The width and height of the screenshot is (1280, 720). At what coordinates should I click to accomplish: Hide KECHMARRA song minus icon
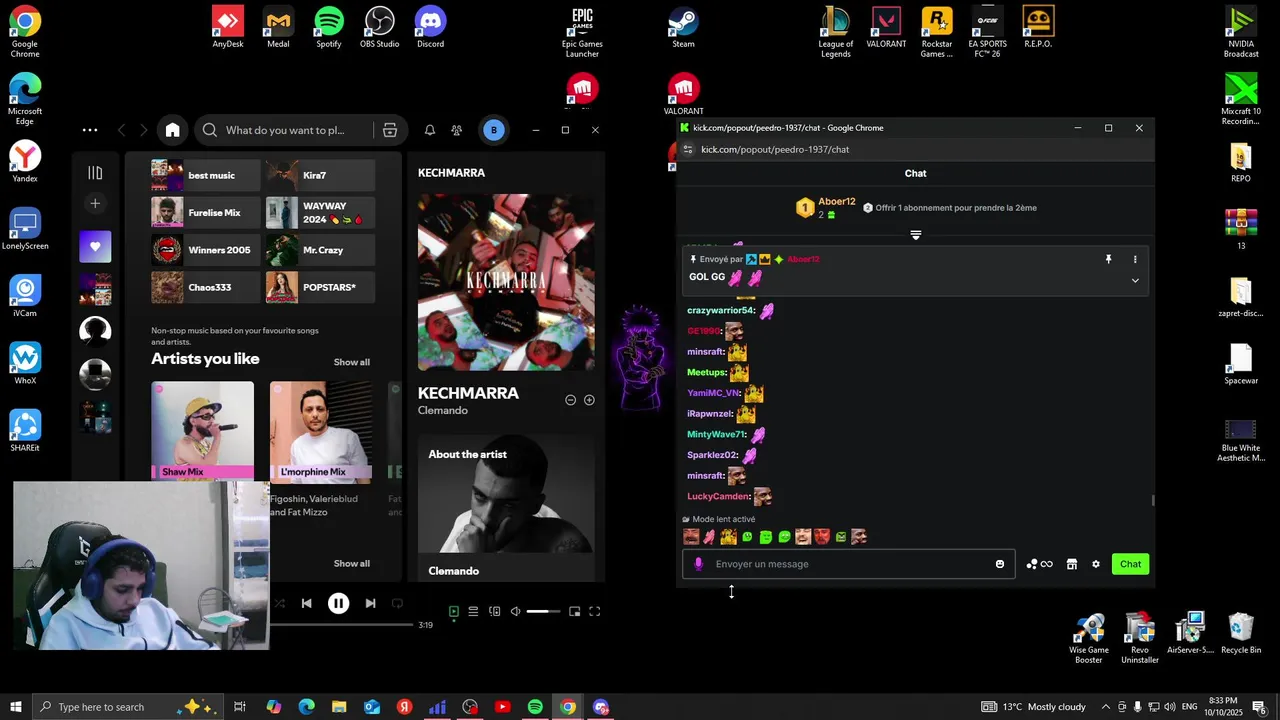click(570, 400)
